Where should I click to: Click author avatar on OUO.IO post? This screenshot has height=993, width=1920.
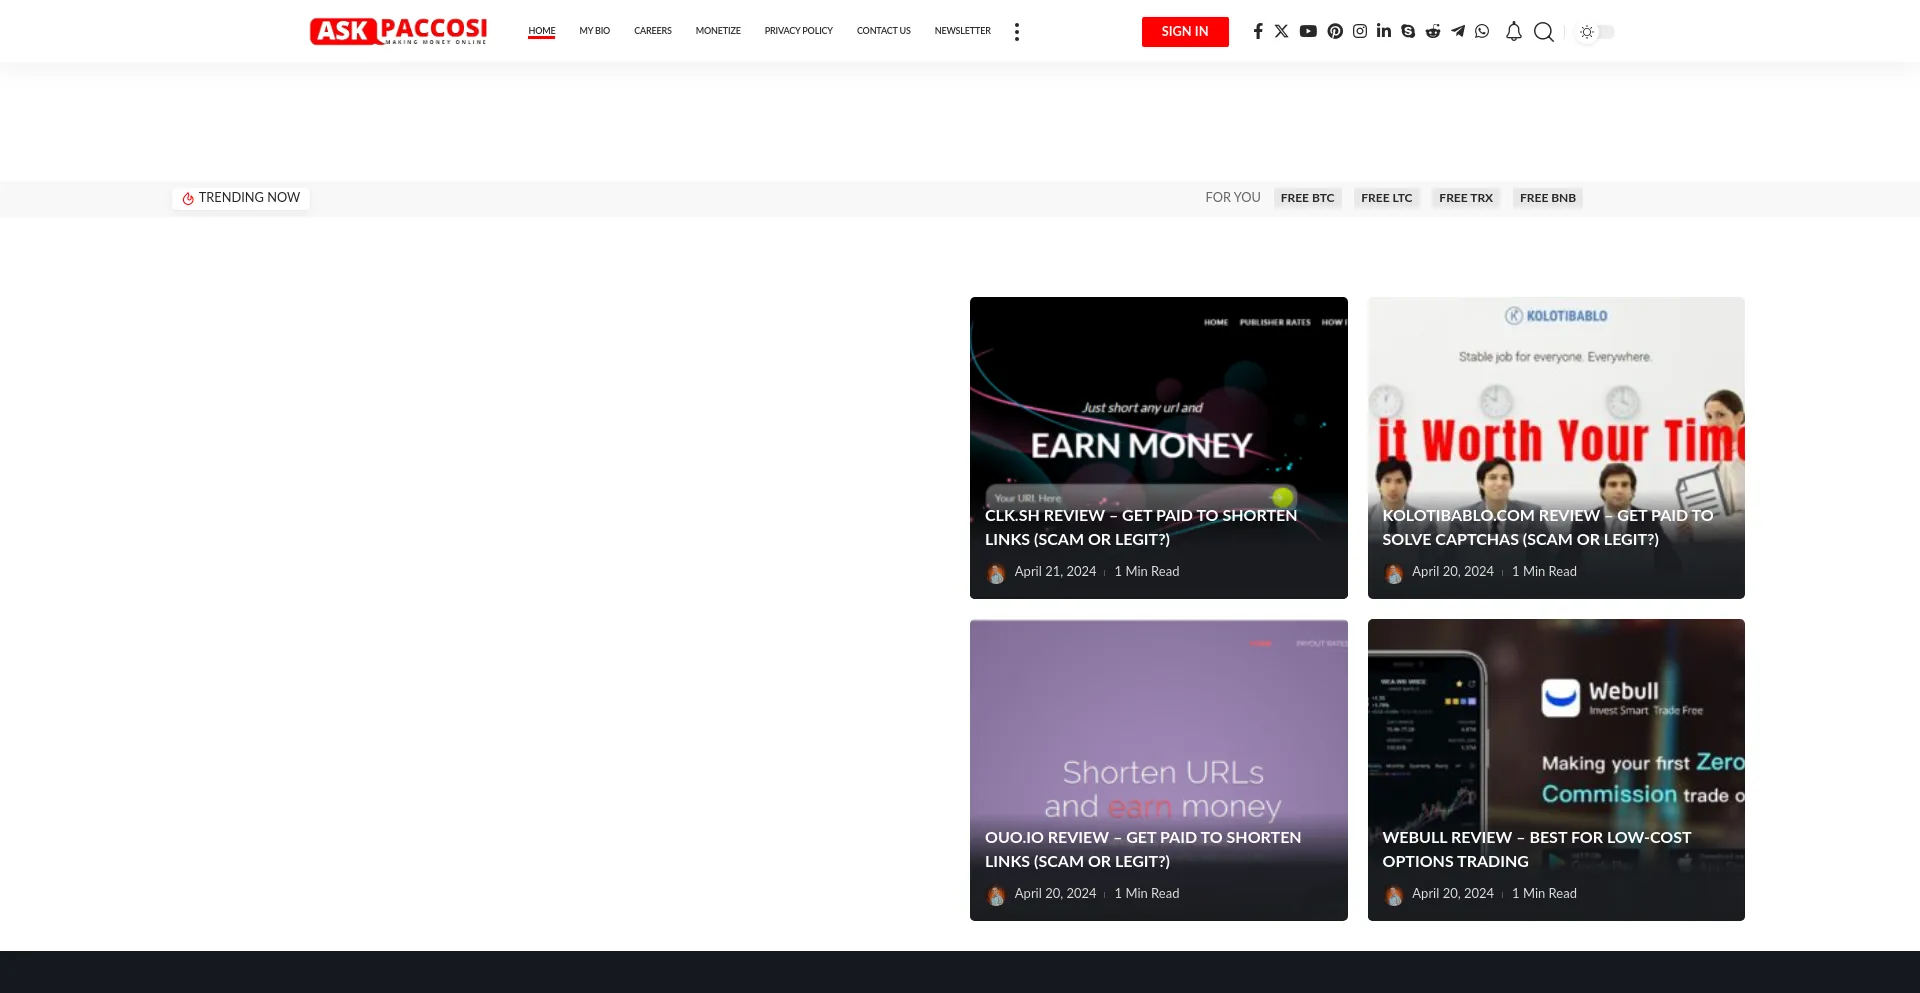tap(996, 895)
